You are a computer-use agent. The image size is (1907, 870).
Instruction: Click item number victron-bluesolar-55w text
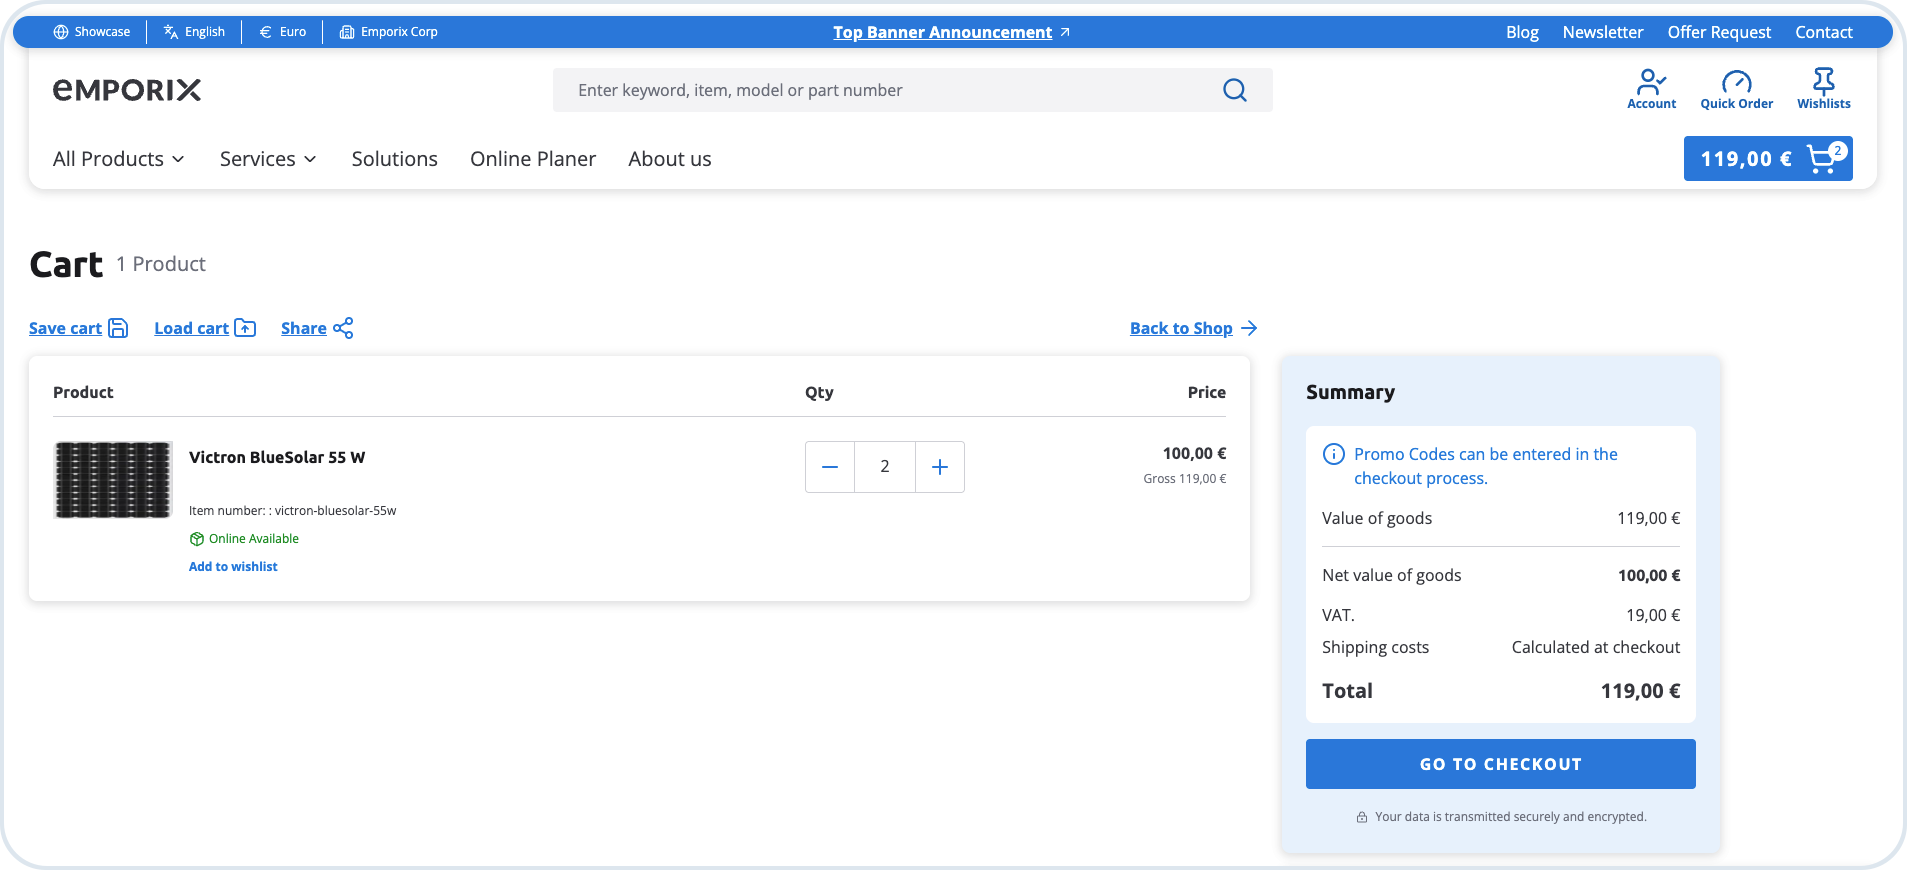[293, 510]
